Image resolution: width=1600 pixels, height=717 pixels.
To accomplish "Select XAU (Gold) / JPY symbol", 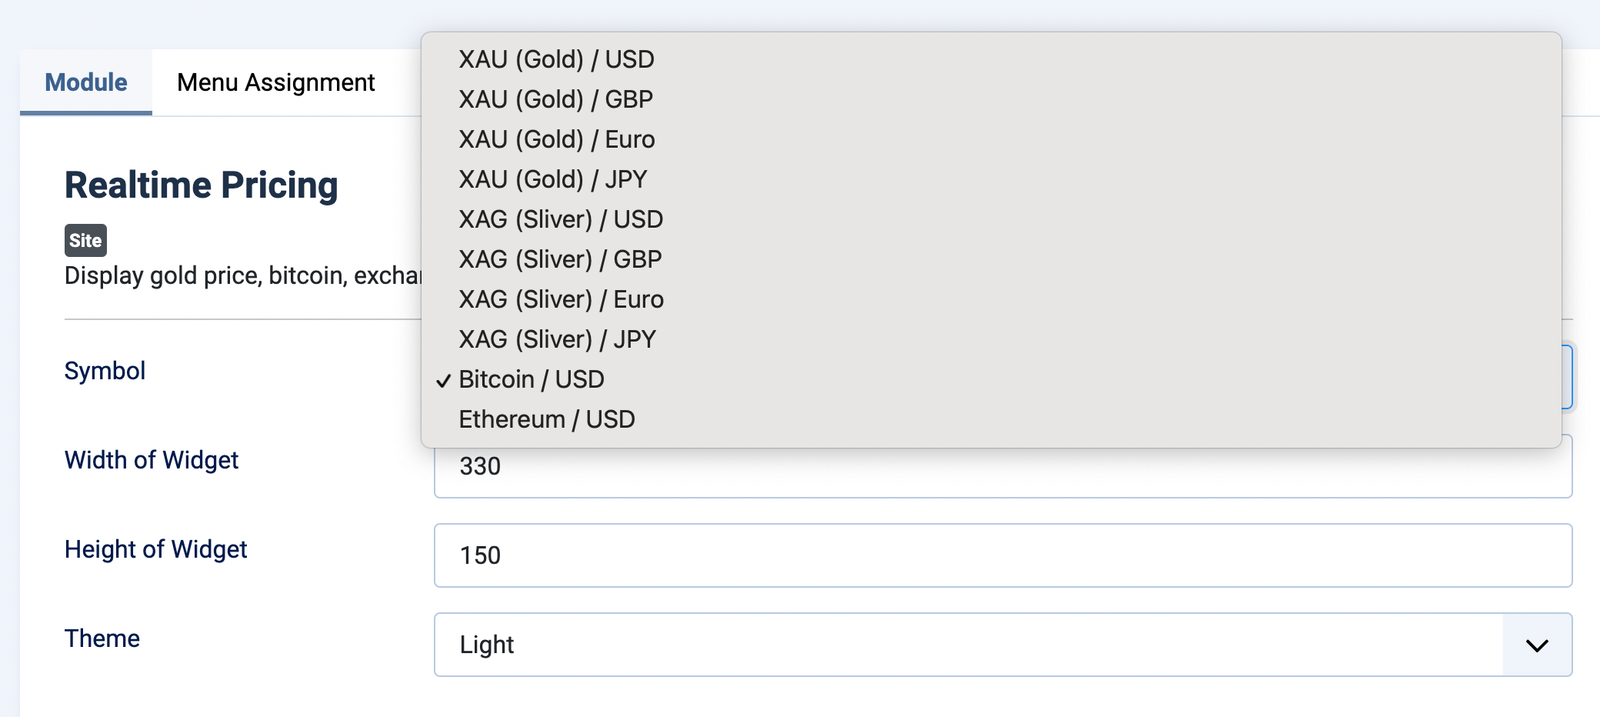I will (x=553, y=179).
